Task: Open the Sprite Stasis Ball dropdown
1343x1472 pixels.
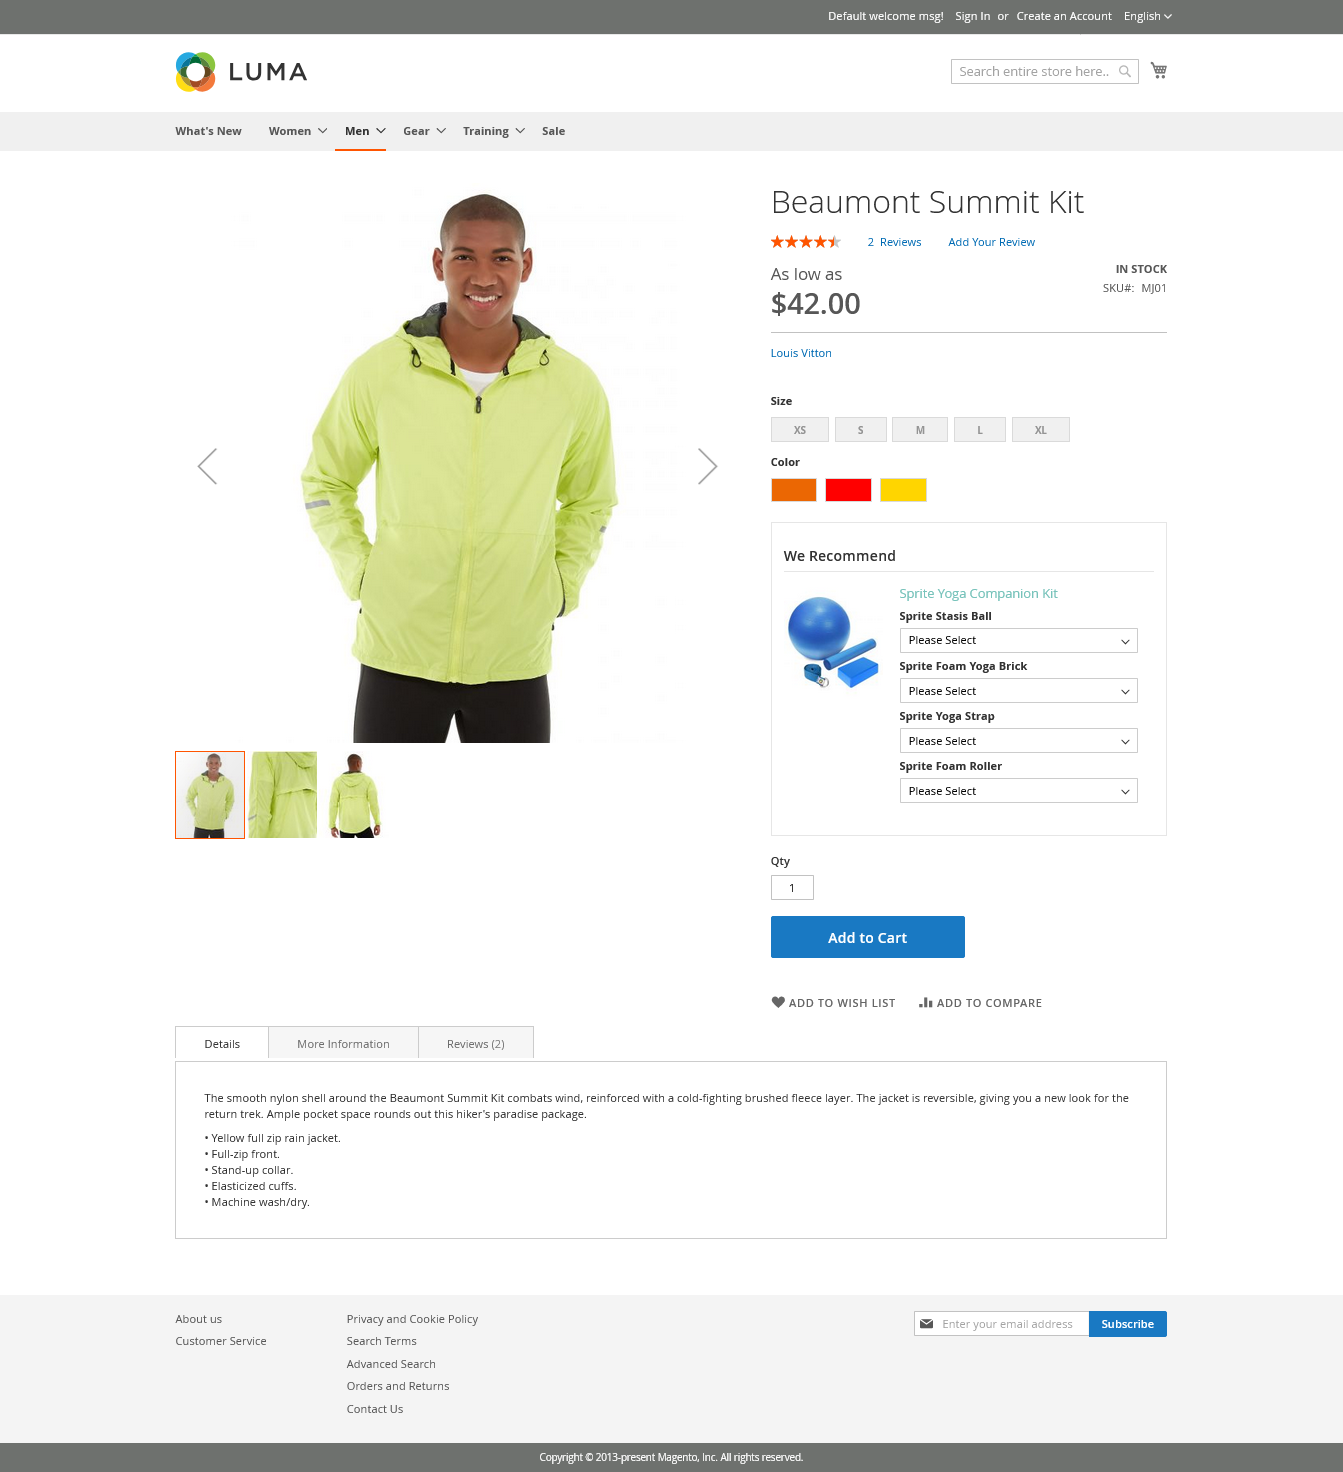Action: [x=1018, y=640]
